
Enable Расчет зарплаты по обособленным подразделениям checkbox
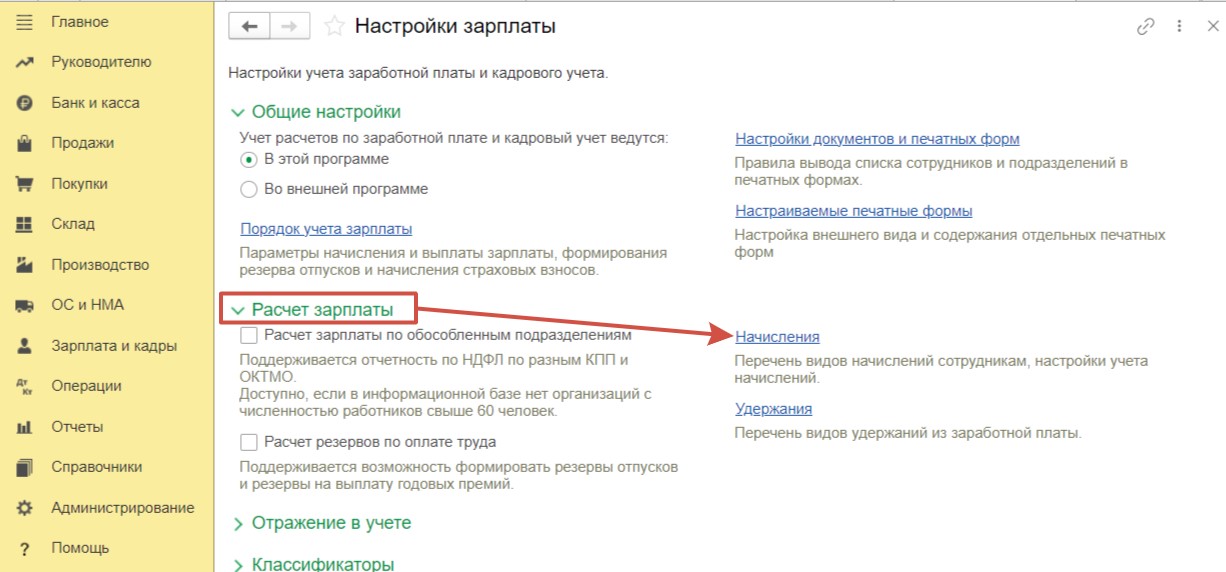tap(249, 335)
